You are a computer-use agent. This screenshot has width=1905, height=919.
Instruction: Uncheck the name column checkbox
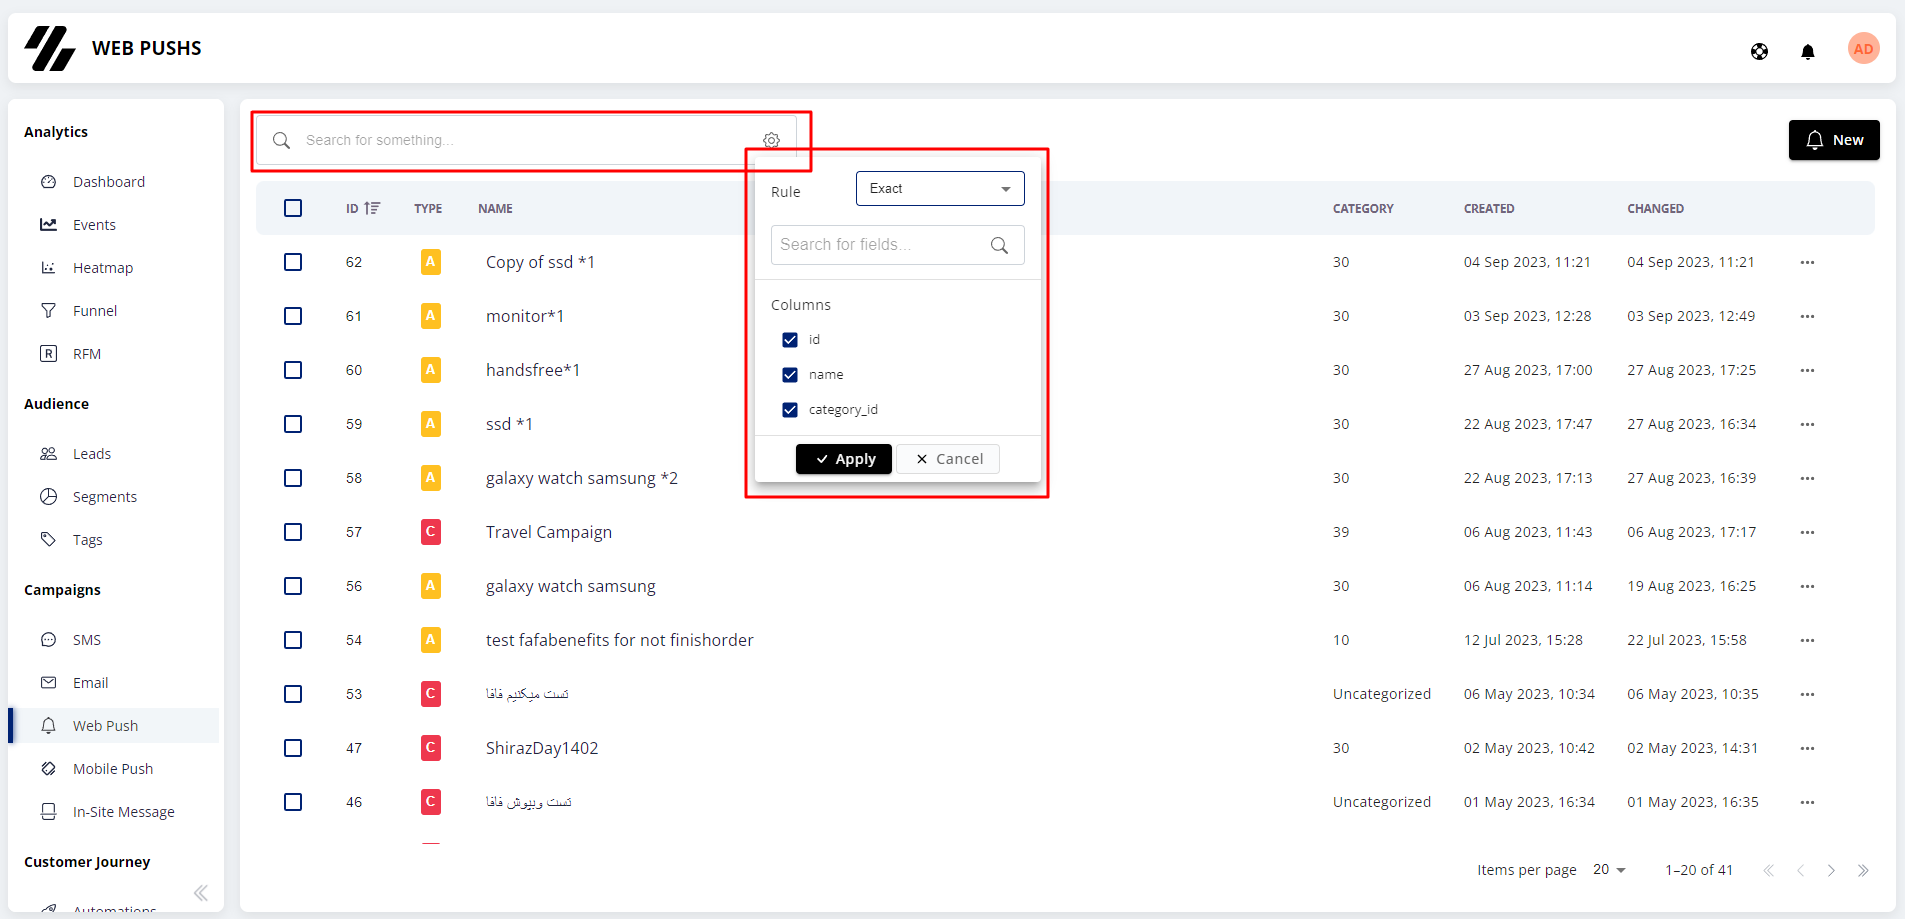click(x=790, y=375)
